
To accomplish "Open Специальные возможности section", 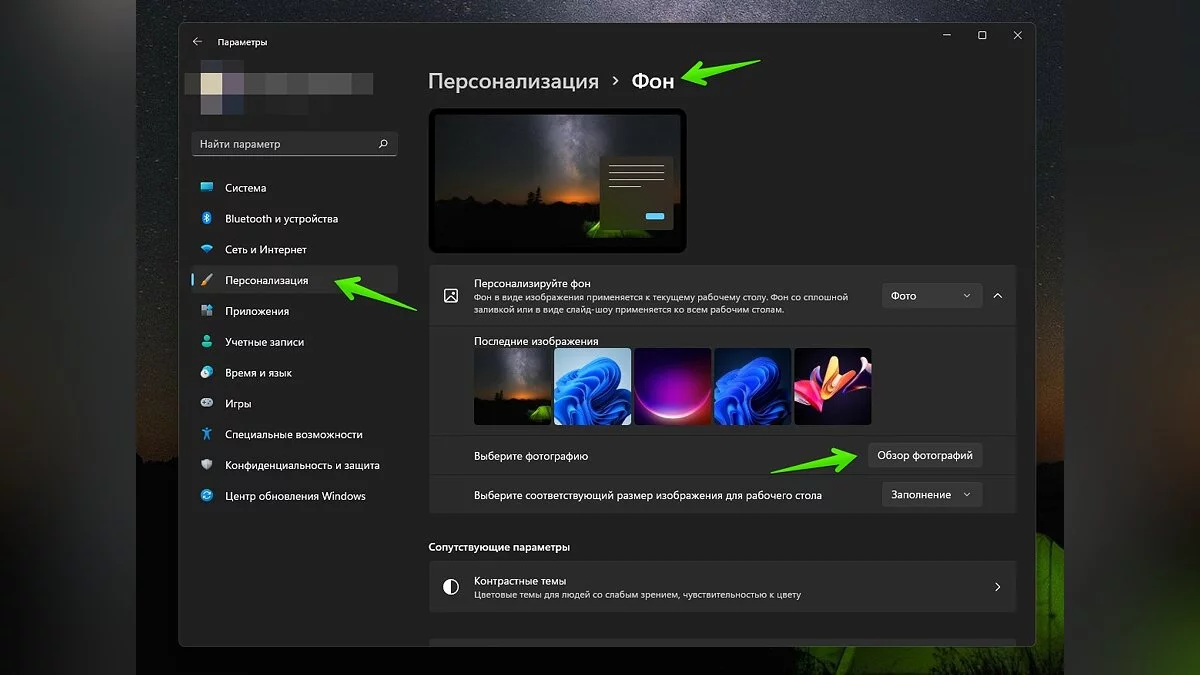I will coord(293,434).
